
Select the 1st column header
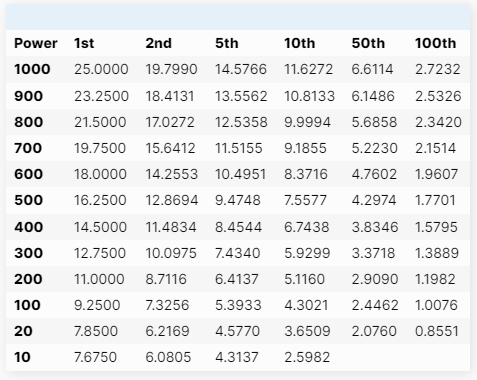pyautogui.click(x=84, y=43)
